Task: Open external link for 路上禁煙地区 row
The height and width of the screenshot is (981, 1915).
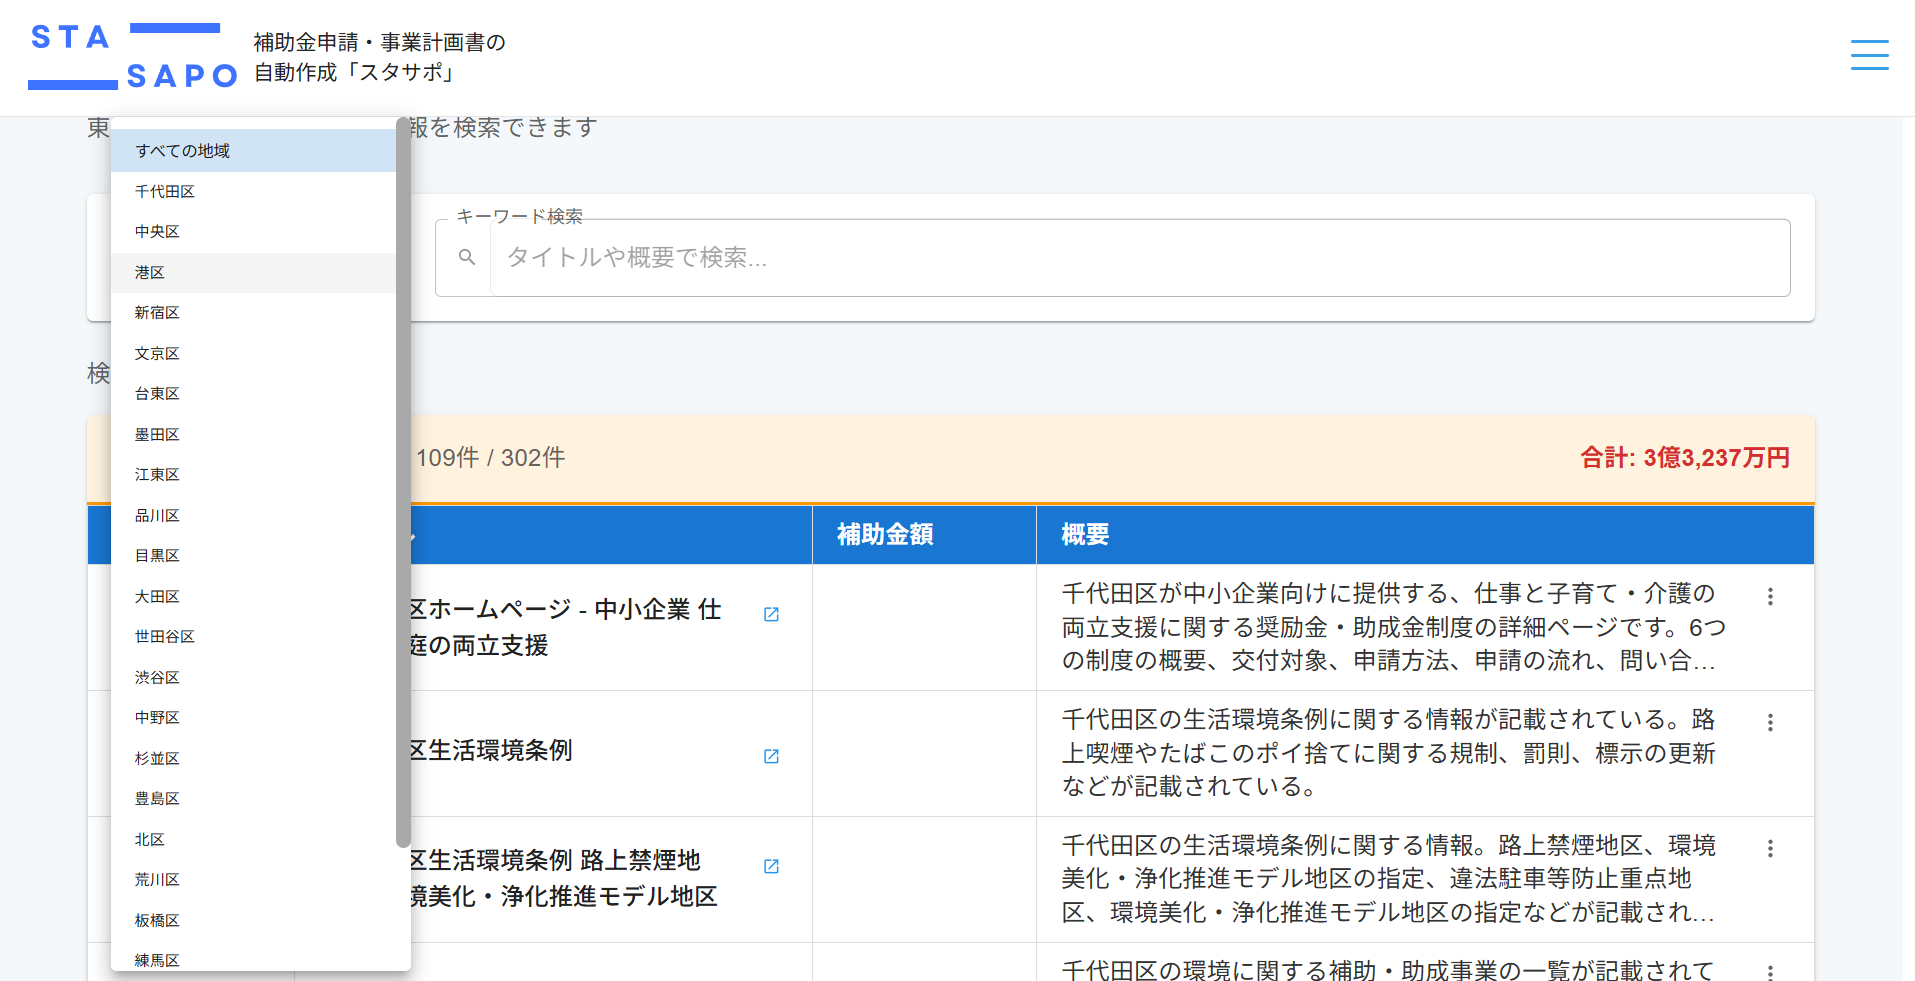Action: [770, 866]
